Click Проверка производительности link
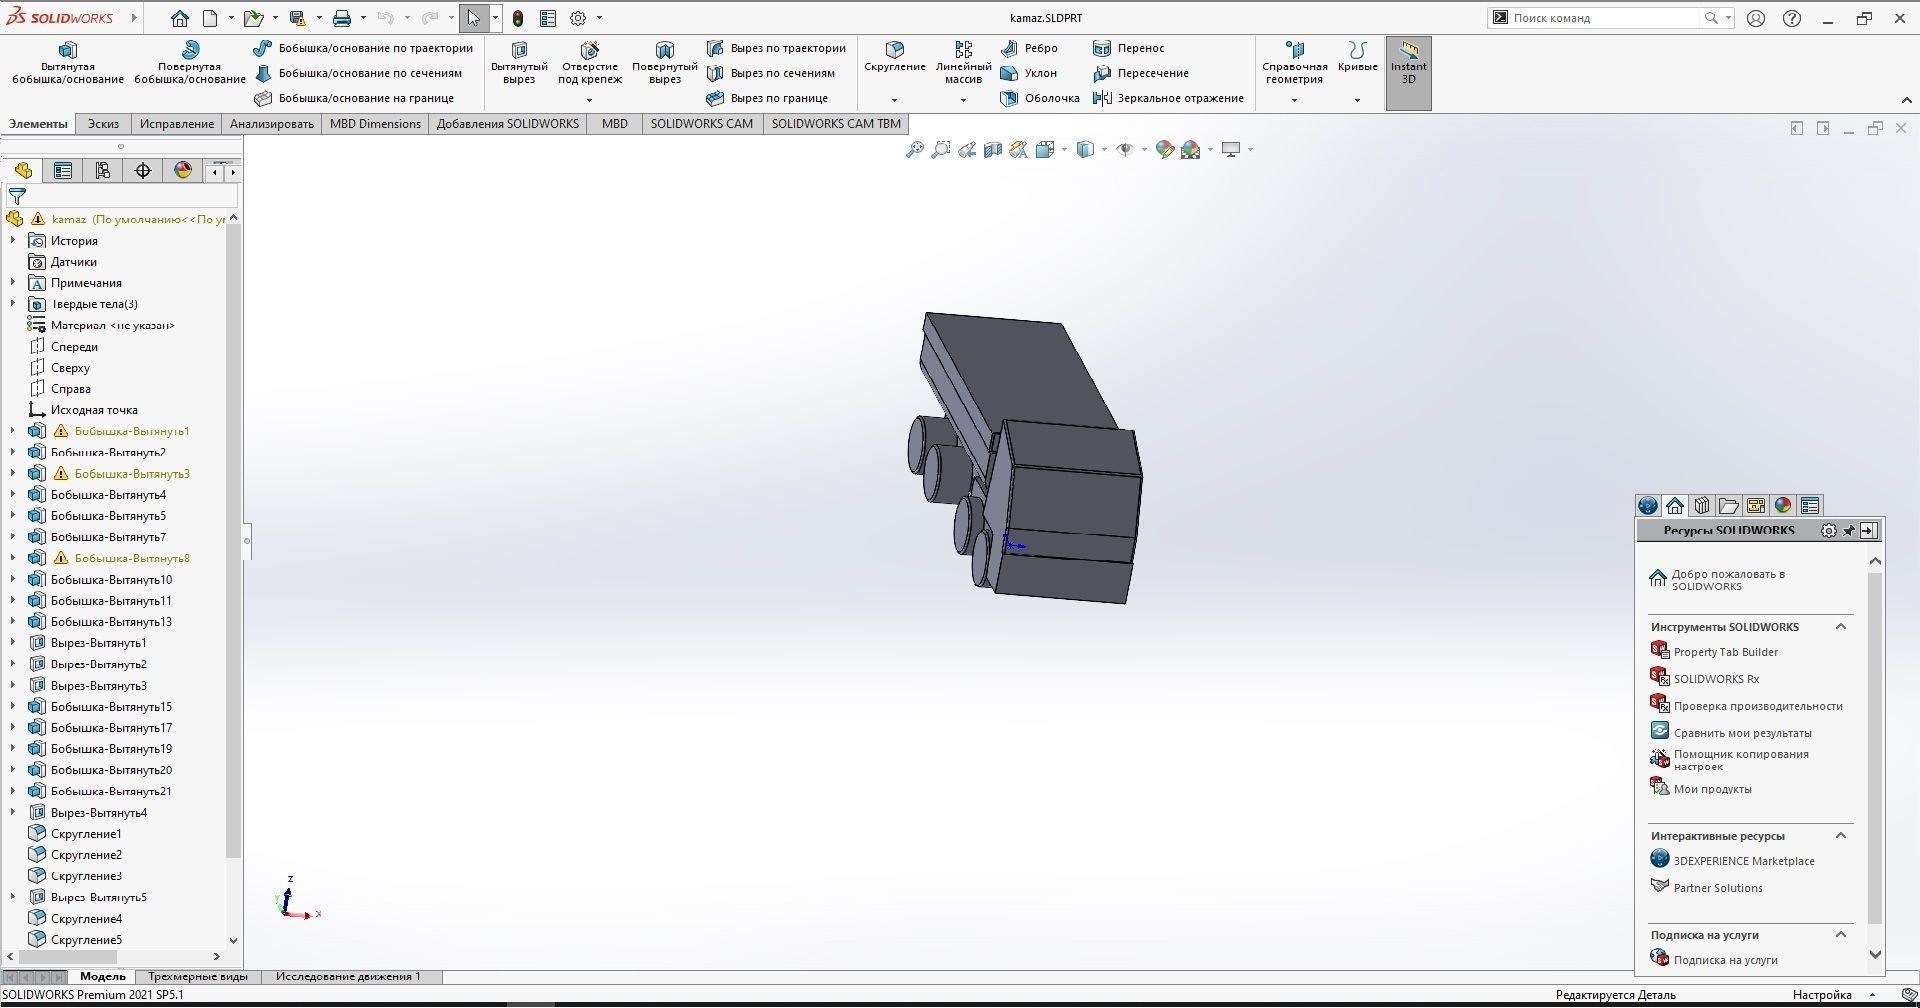This screenshot has height=1008, width=1920. click(x=1757, y=706)
